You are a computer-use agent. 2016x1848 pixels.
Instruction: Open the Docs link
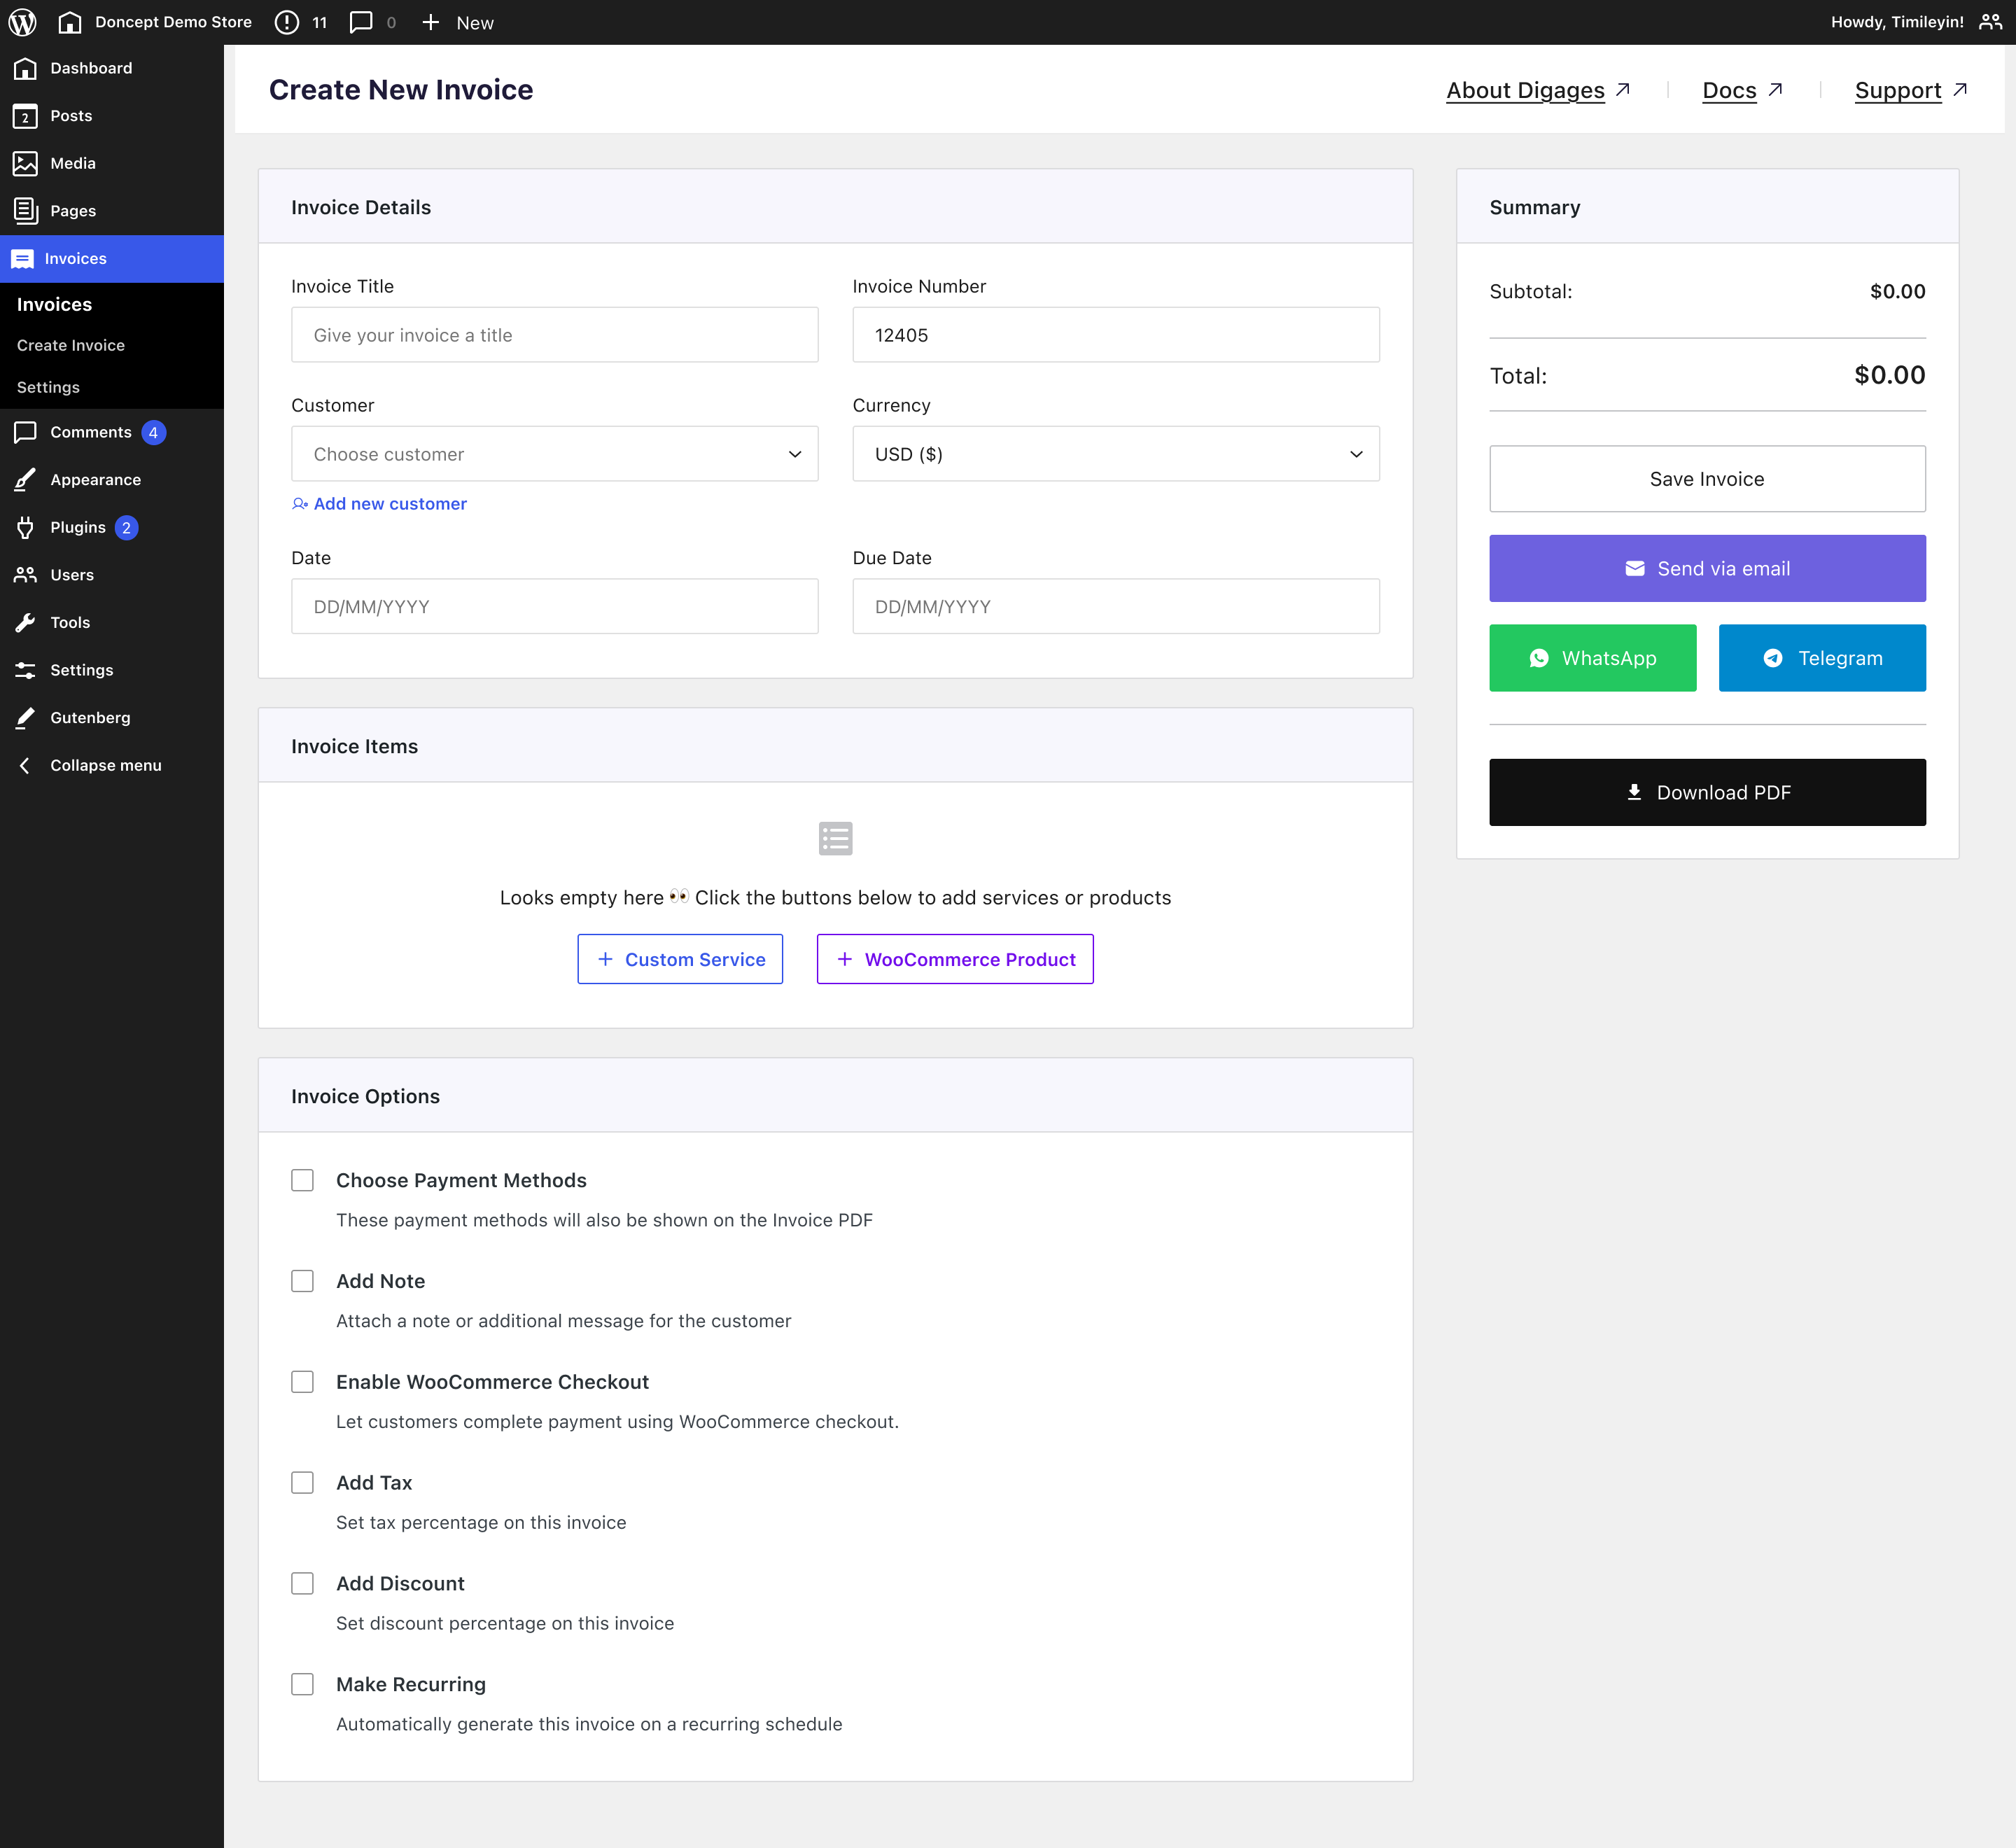(1729, 90)
